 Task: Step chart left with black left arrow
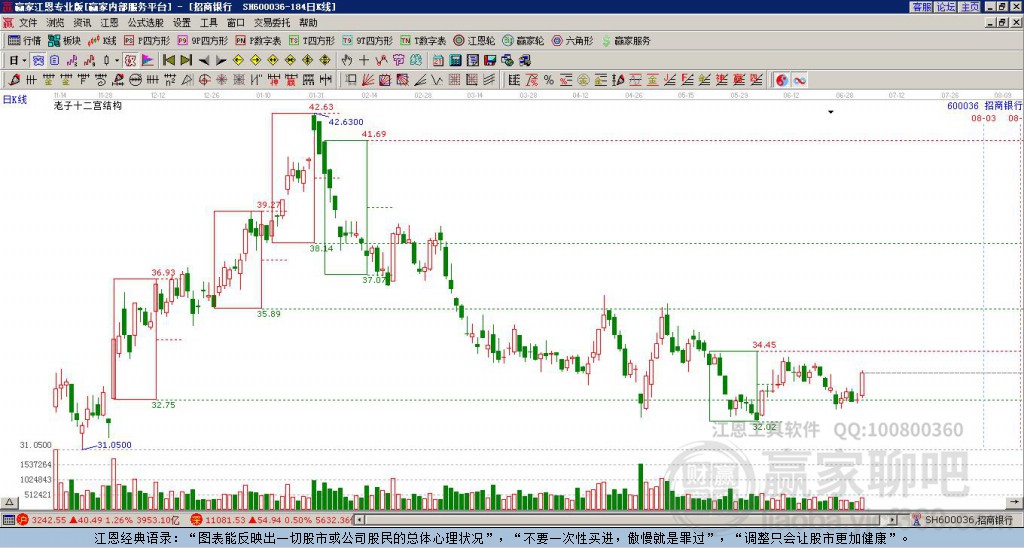(204, 60)
